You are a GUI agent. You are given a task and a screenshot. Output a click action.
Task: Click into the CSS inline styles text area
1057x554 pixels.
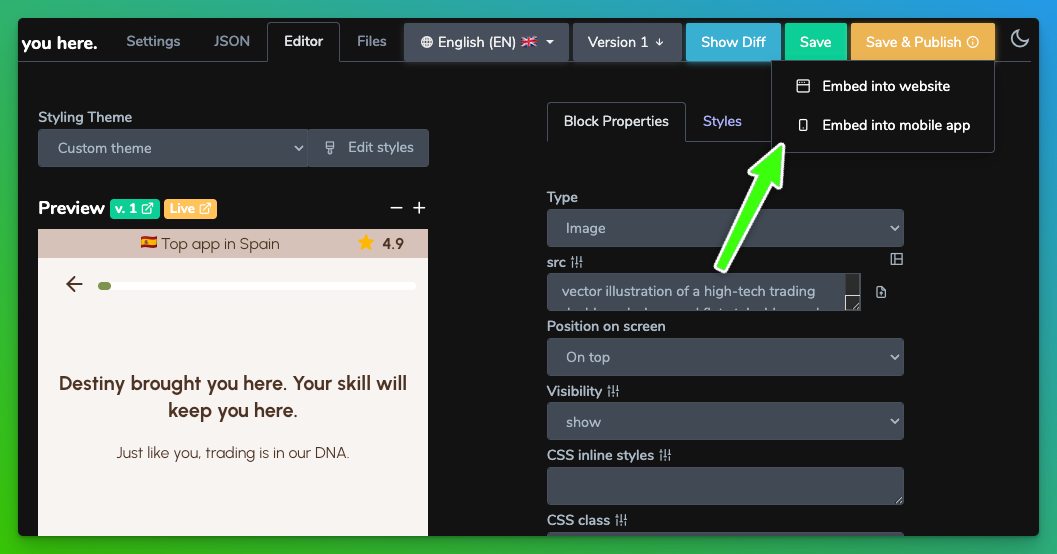pos(725,486)
